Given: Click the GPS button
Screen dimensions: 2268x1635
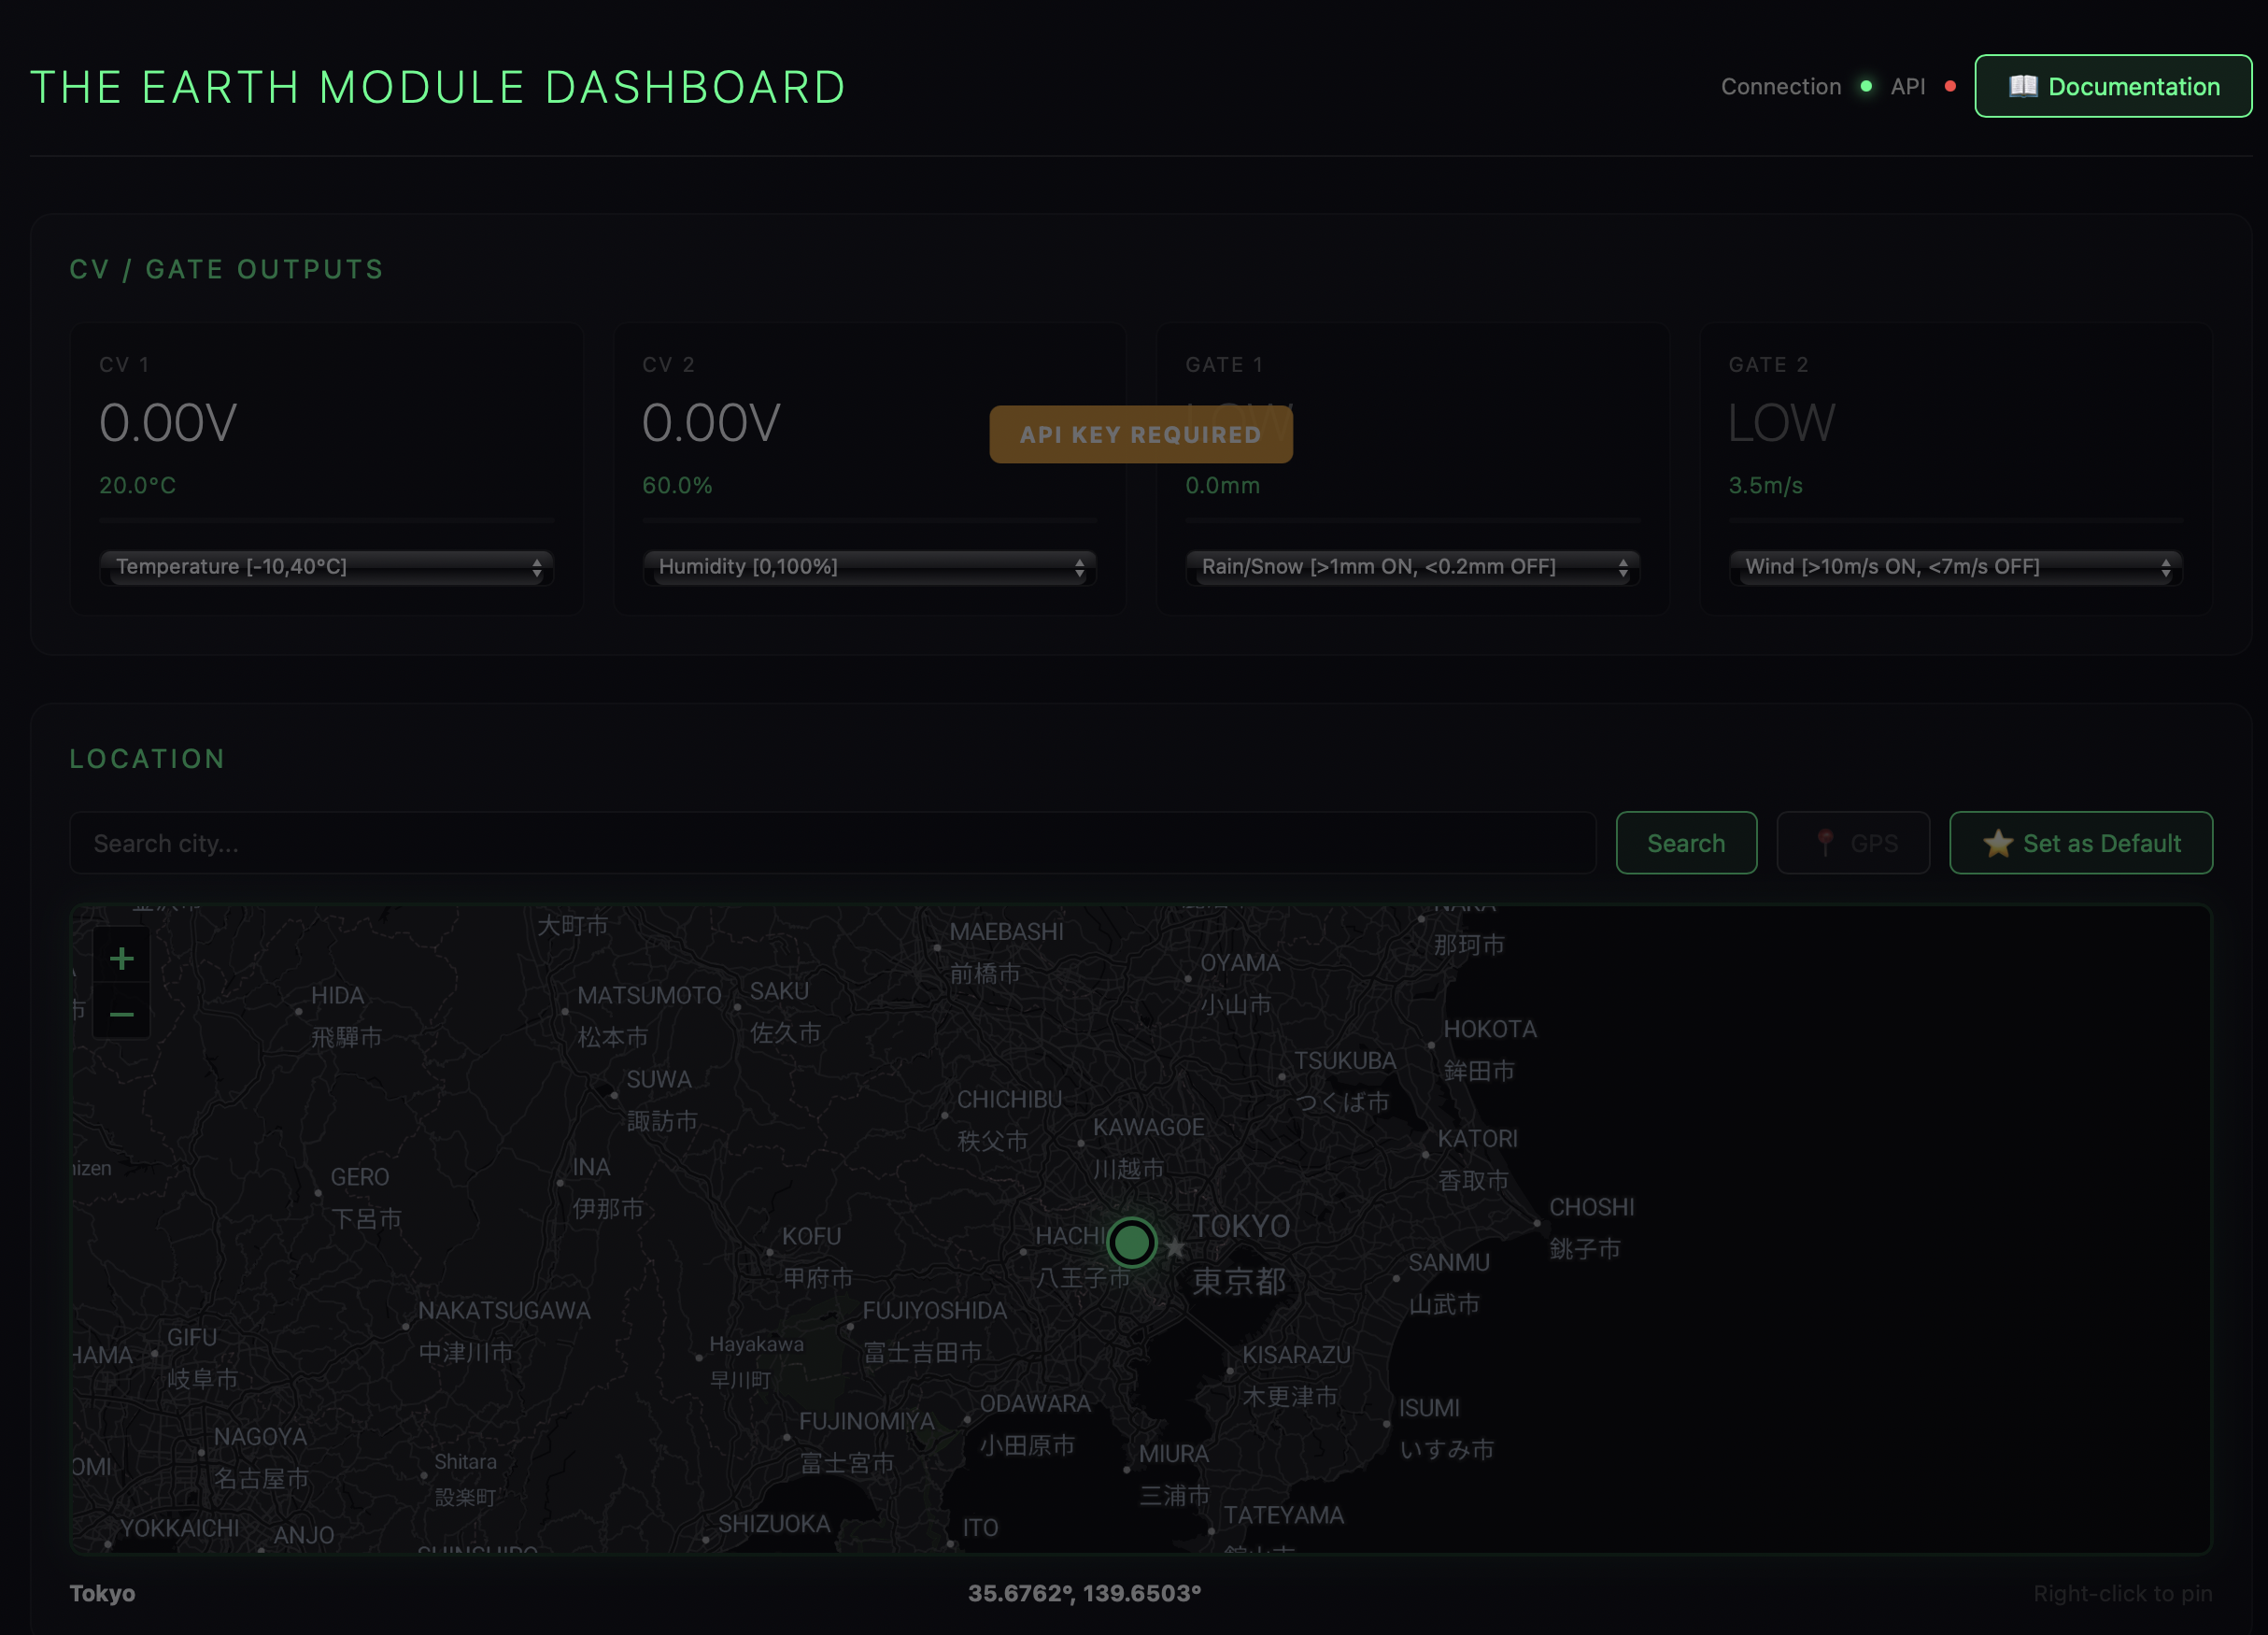Looking at the screenshot, I should coord(1852,843).
